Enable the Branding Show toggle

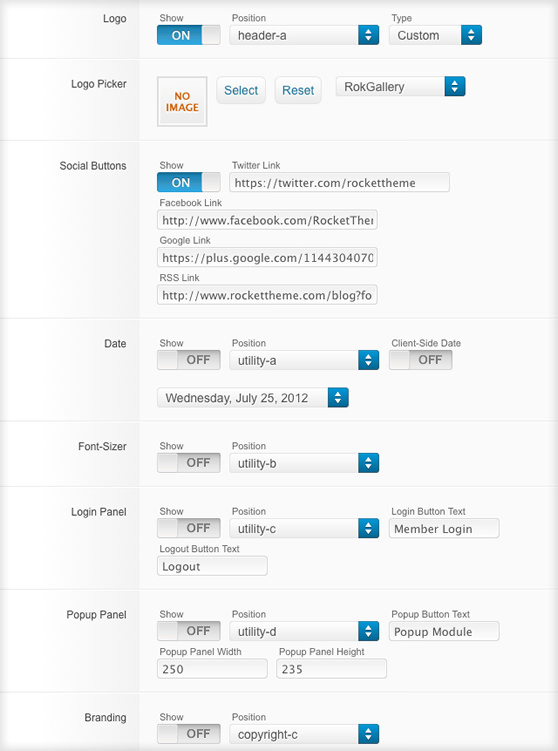pos(189,734)
